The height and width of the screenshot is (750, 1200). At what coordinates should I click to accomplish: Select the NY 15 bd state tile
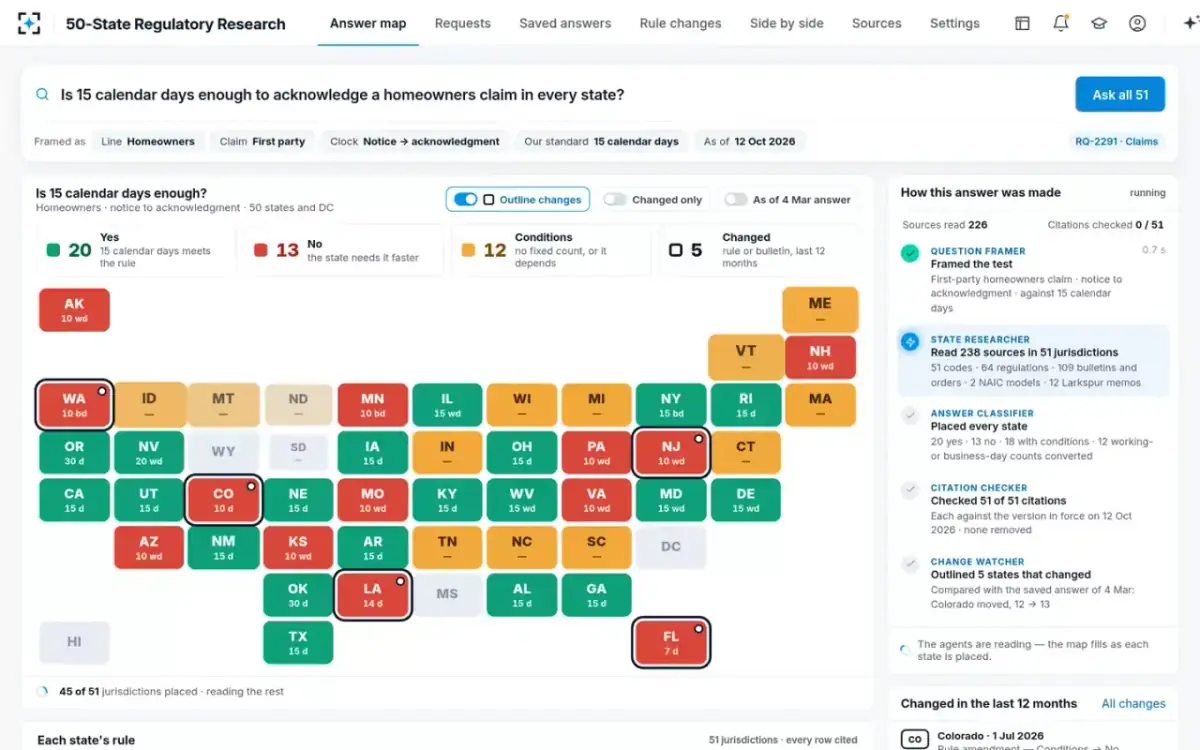pyautogui.click(x=671, y=405)
